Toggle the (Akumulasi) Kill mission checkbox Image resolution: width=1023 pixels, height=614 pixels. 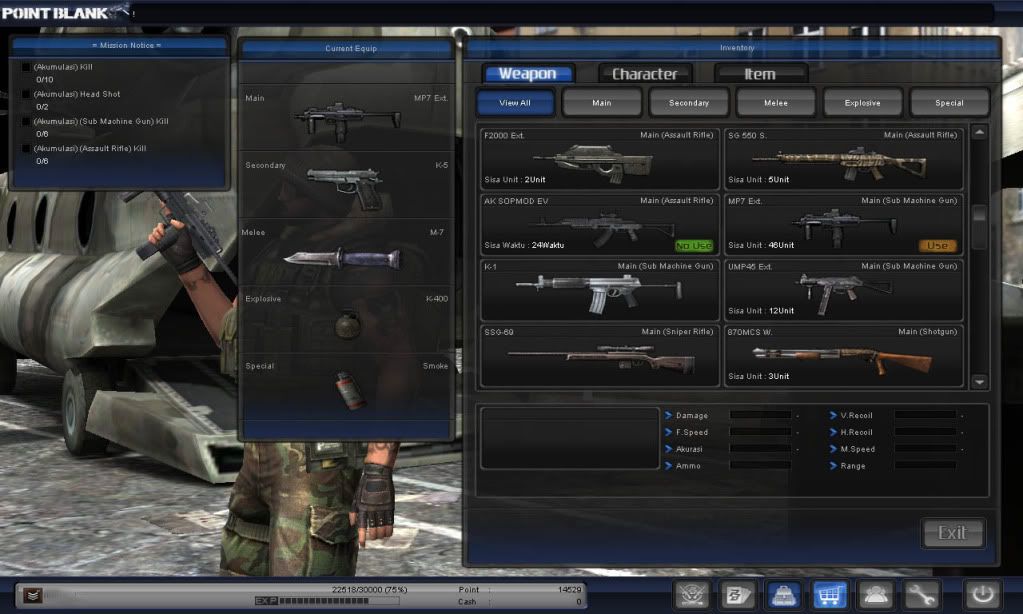coord(26,67)
